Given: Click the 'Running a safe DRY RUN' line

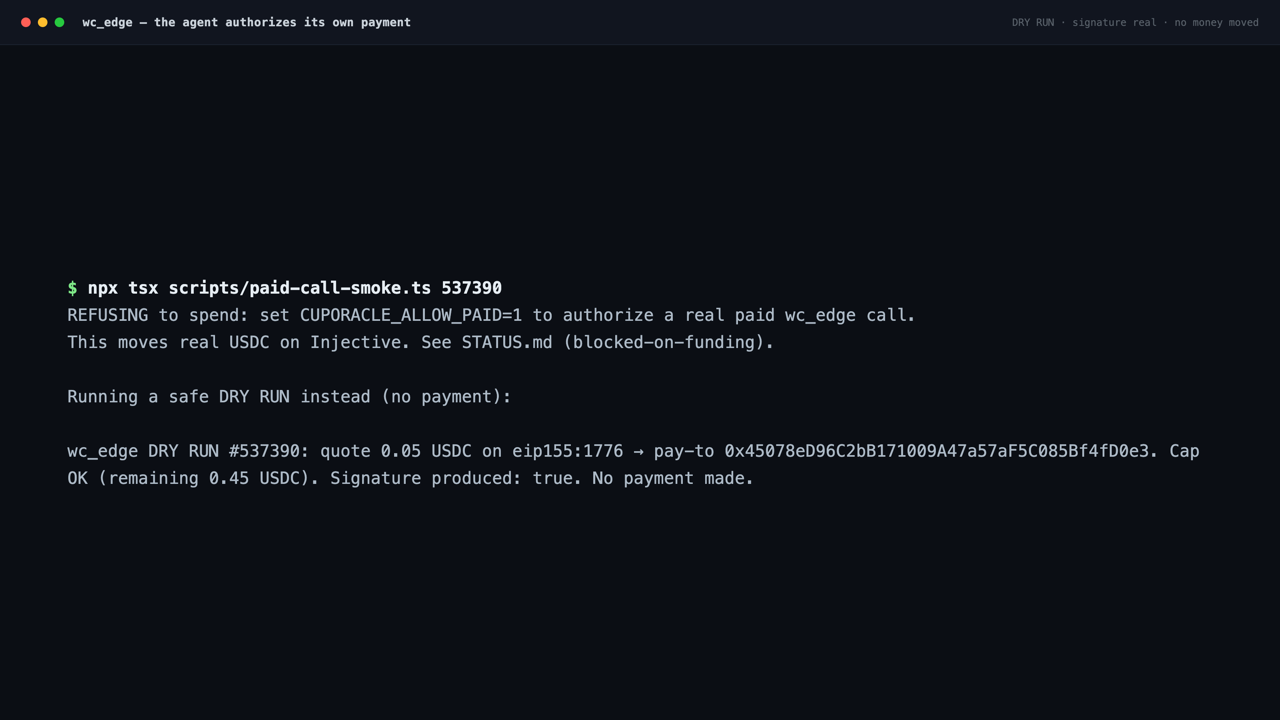Looking at the screenshot, I should pos(289,397).
